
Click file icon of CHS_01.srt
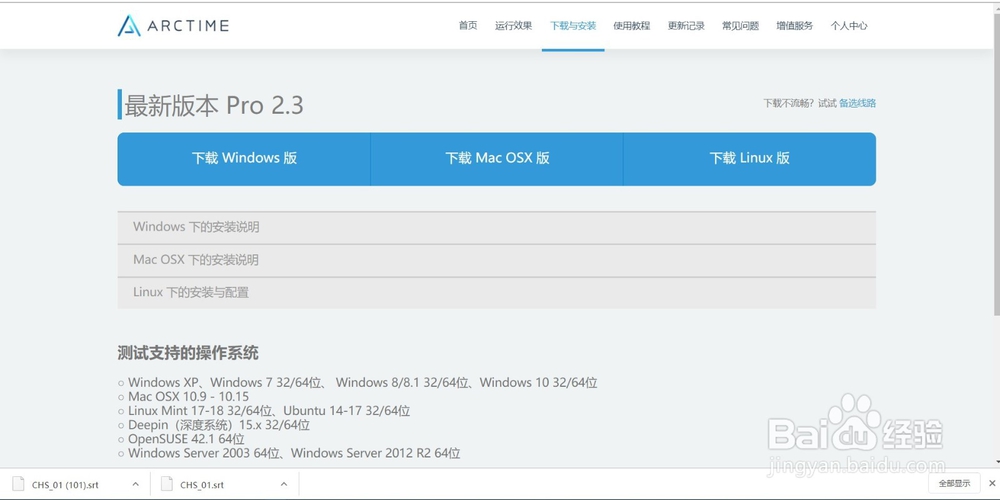coord(166,484)
